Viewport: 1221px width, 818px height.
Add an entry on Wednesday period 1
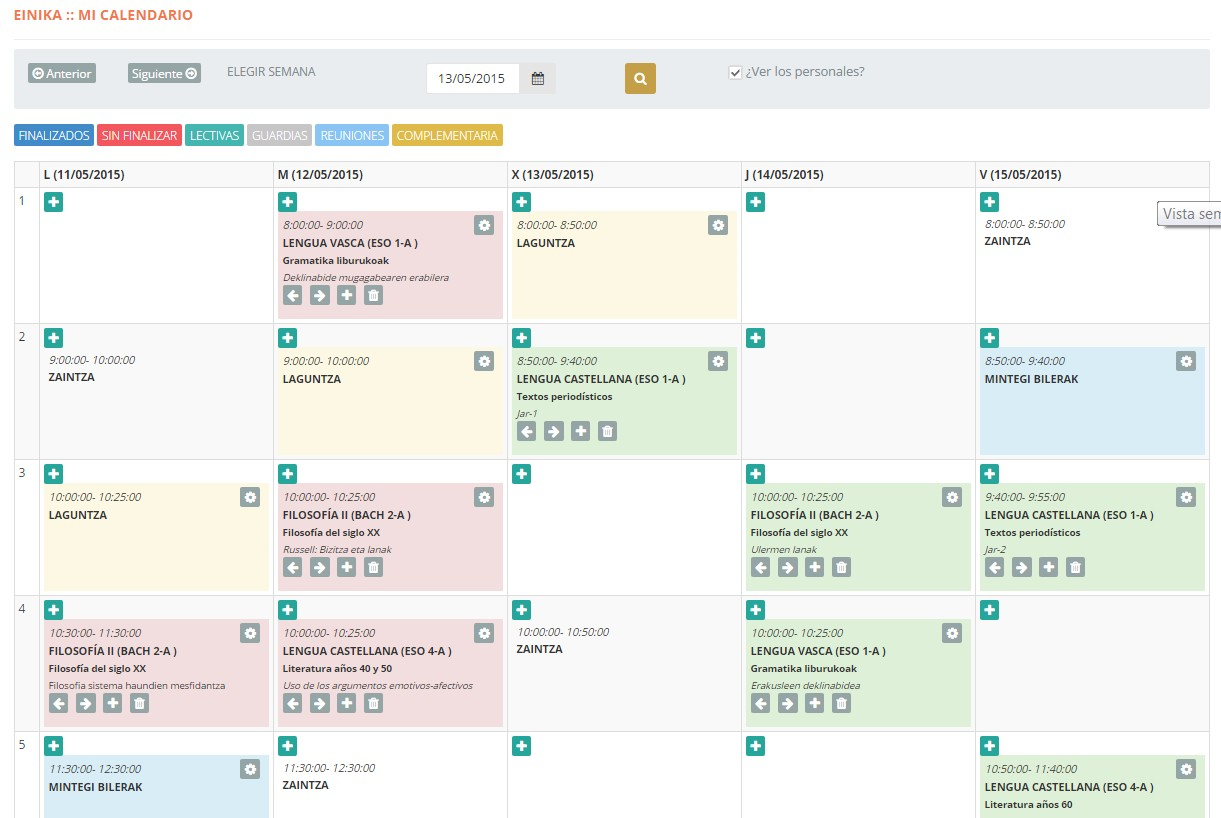522,202
